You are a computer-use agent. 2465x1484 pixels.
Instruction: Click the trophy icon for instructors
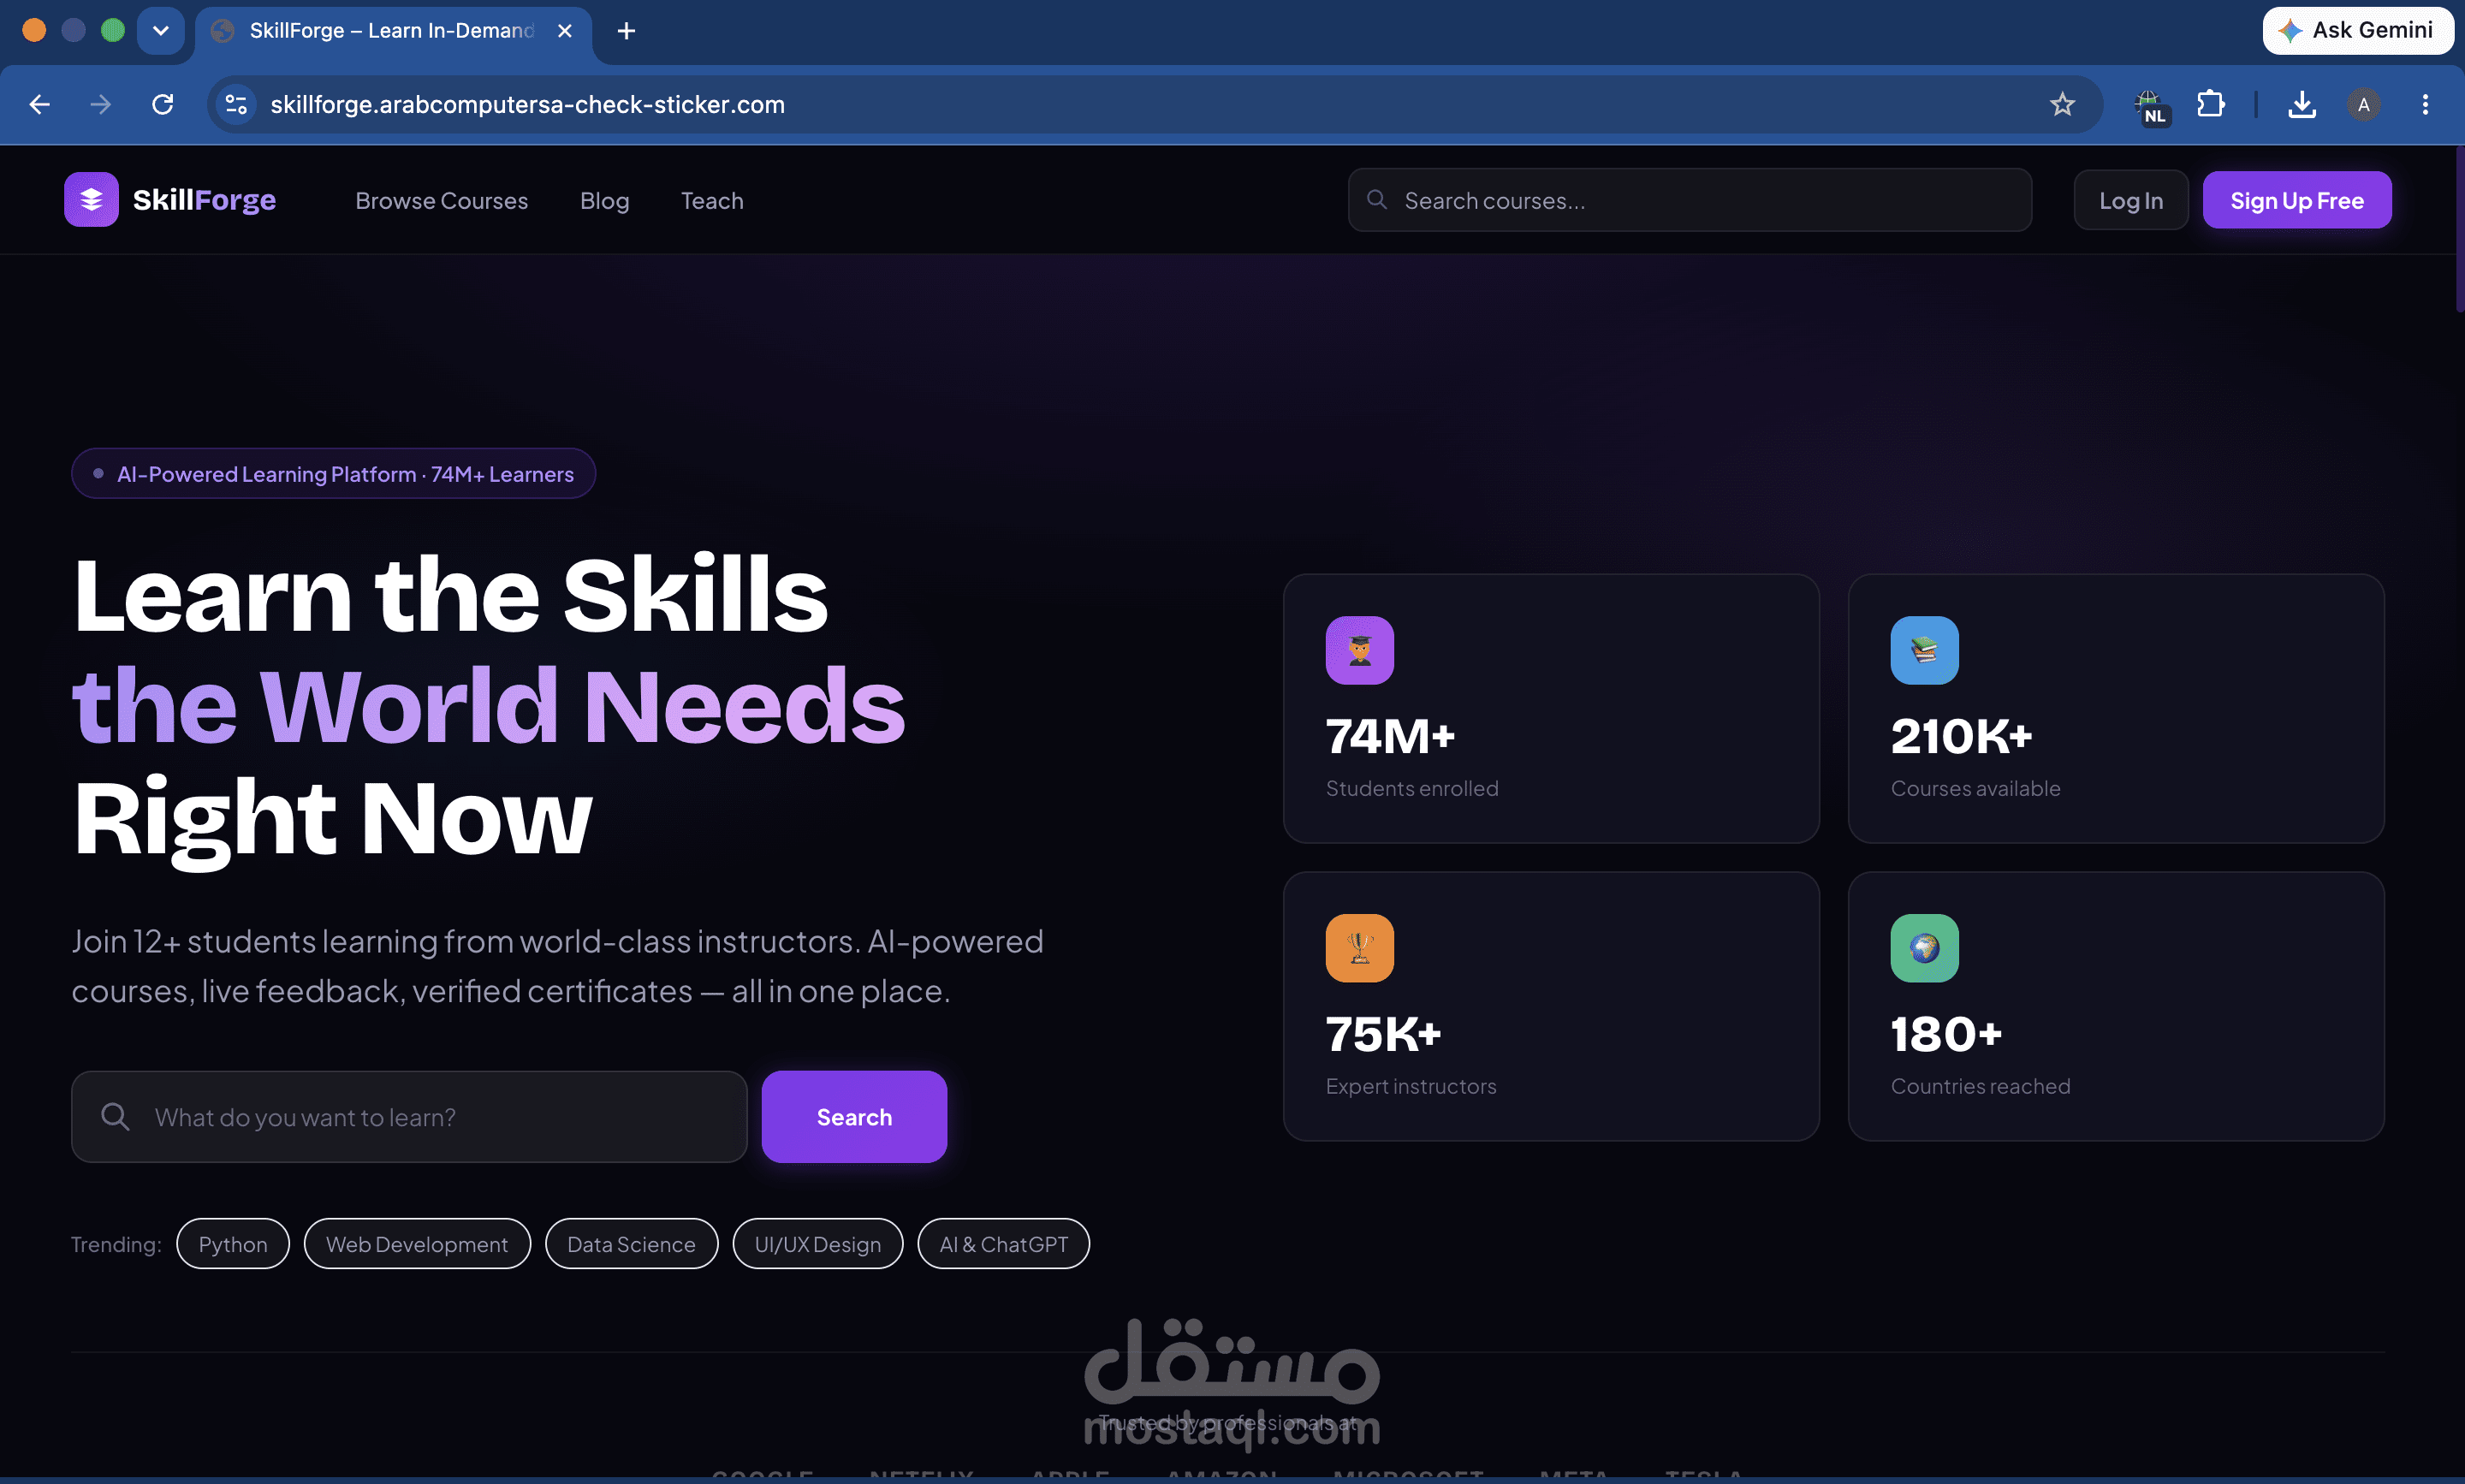coord(1359,948)
